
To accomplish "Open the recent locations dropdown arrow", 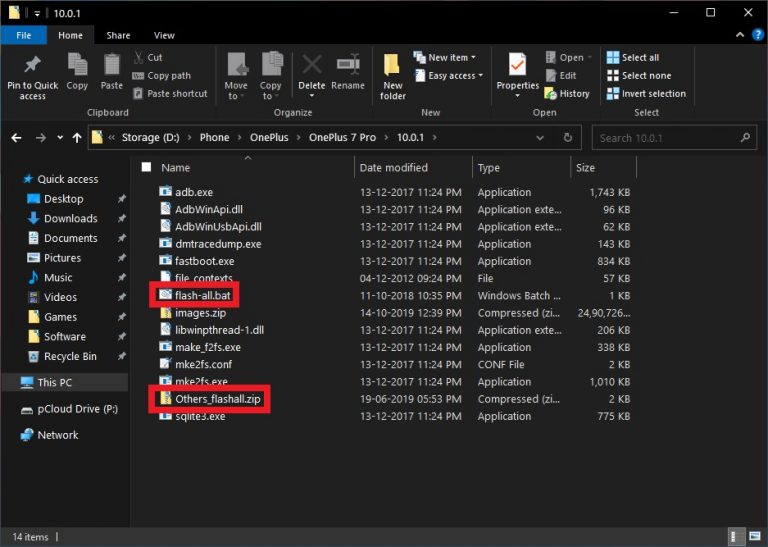I will [60, 138].
